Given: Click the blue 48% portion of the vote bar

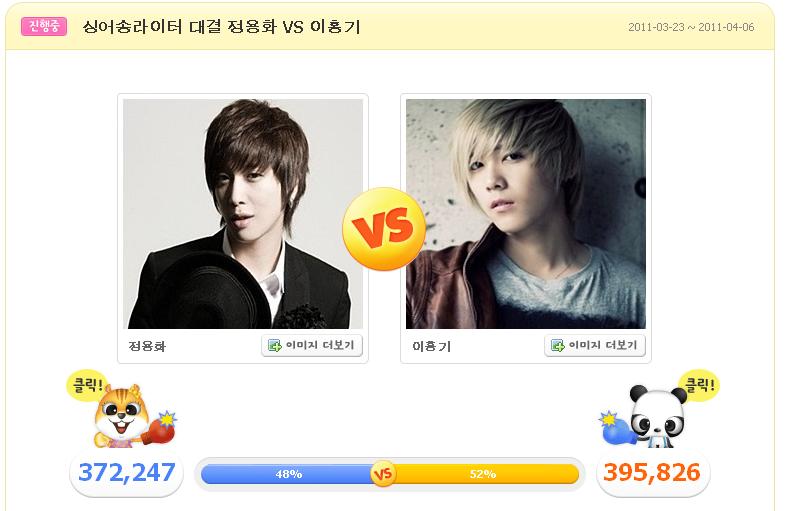Looking at the screenshot, I should pyautogui.click(x=287, y=474).
